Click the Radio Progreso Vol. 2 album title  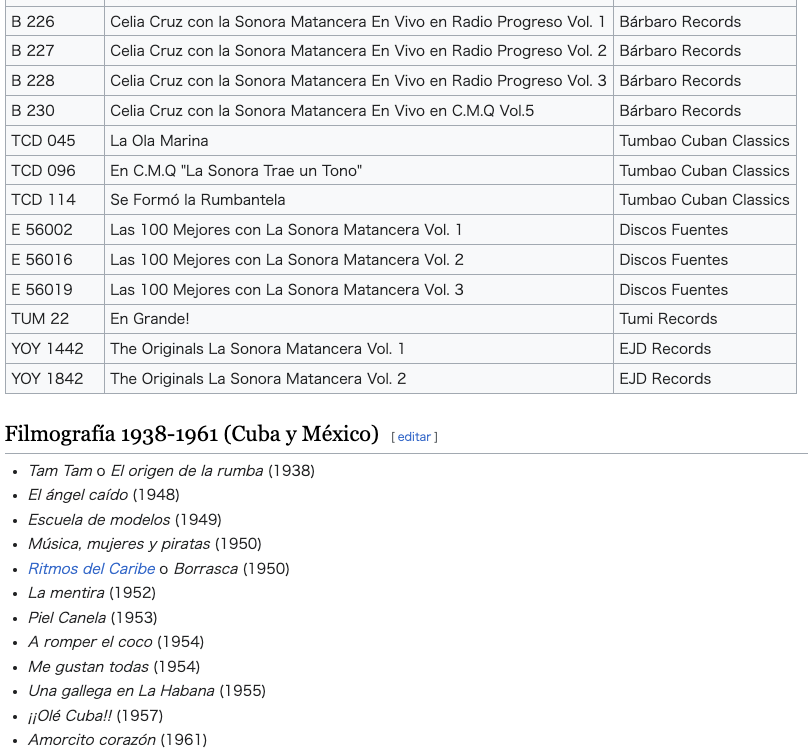(x=358, y=51)
